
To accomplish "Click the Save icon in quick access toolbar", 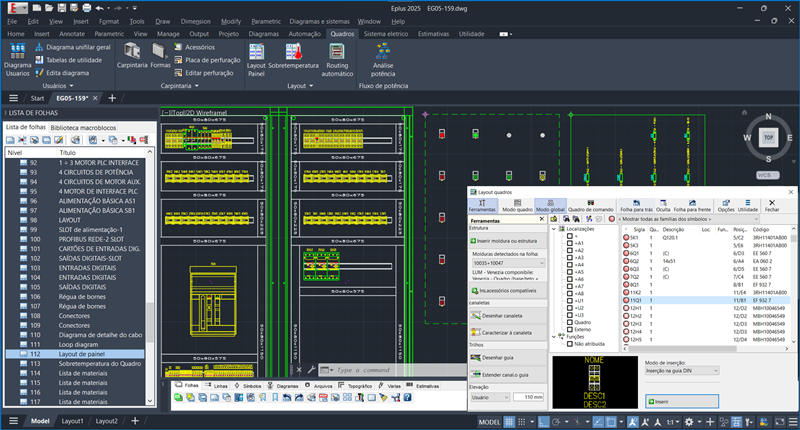I will click(62, 8).
